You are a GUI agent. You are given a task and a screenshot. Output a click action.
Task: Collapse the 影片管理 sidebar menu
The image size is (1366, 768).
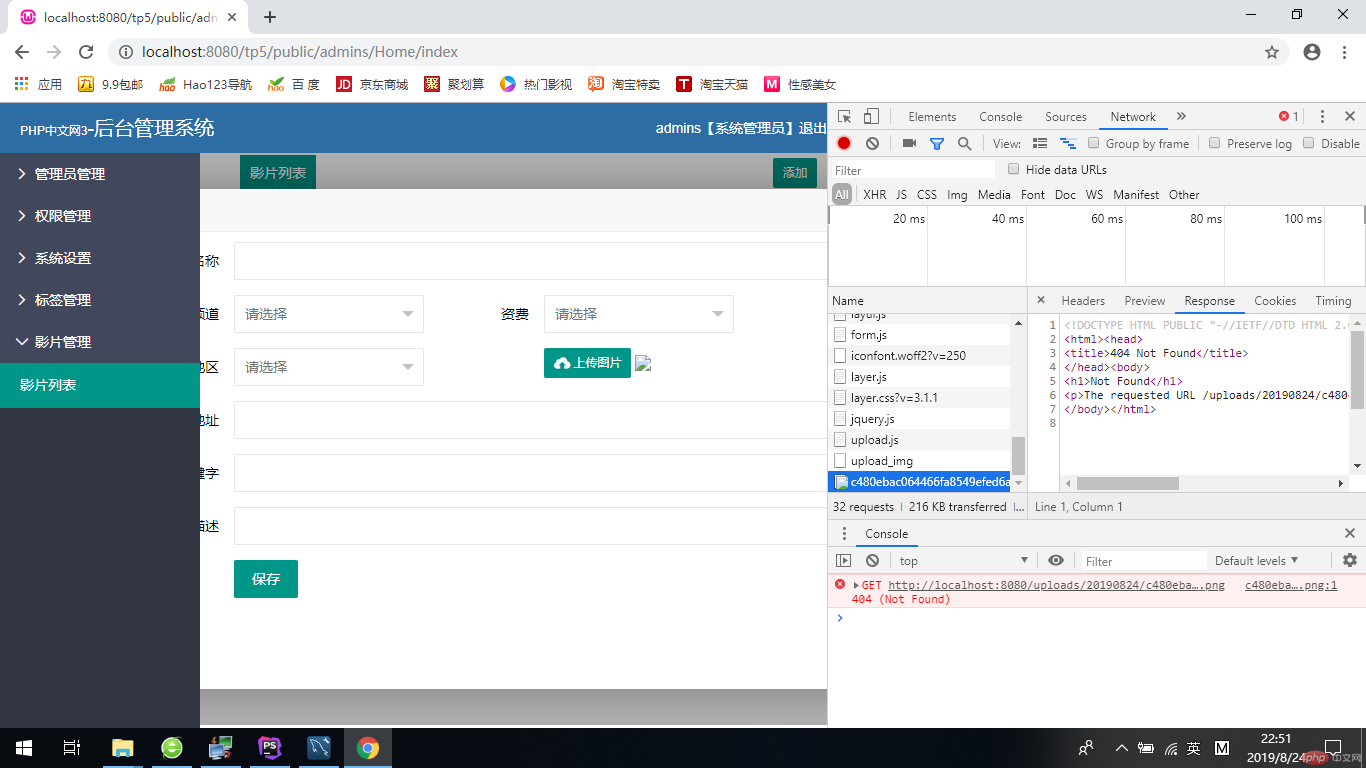click(x=100, y=342)
